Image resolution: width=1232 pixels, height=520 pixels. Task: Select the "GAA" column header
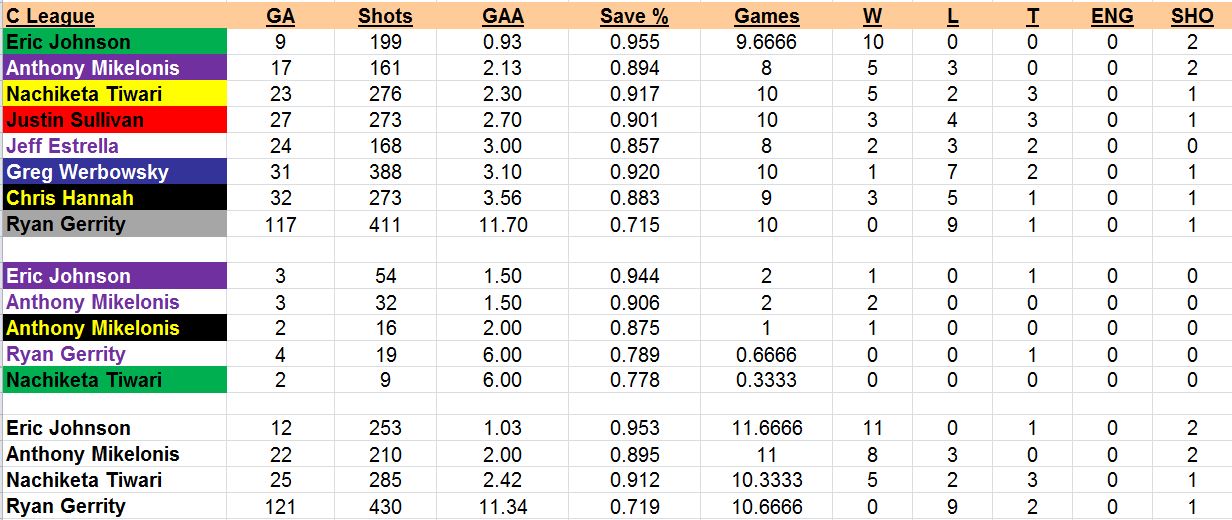[x=502, y=16]
